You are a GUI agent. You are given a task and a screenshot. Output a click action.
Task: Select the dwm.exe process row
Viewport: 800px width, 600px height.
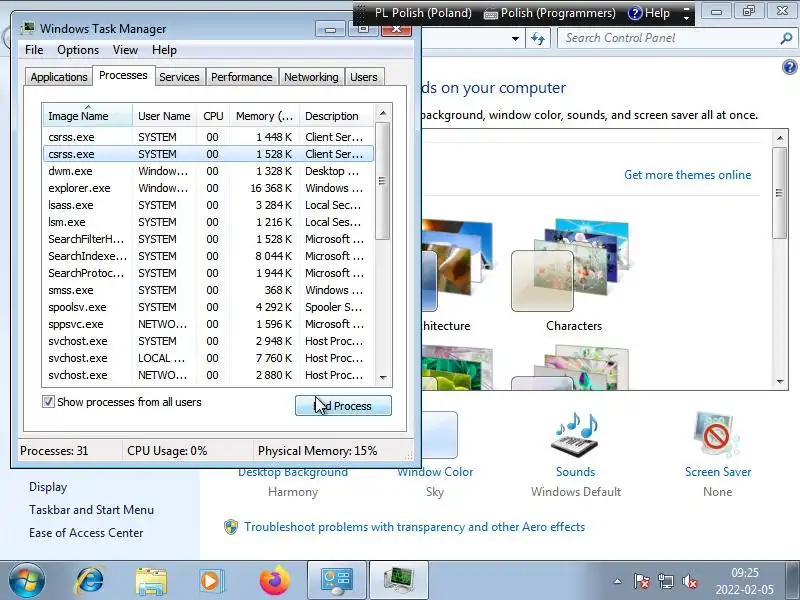coord(209,171)
